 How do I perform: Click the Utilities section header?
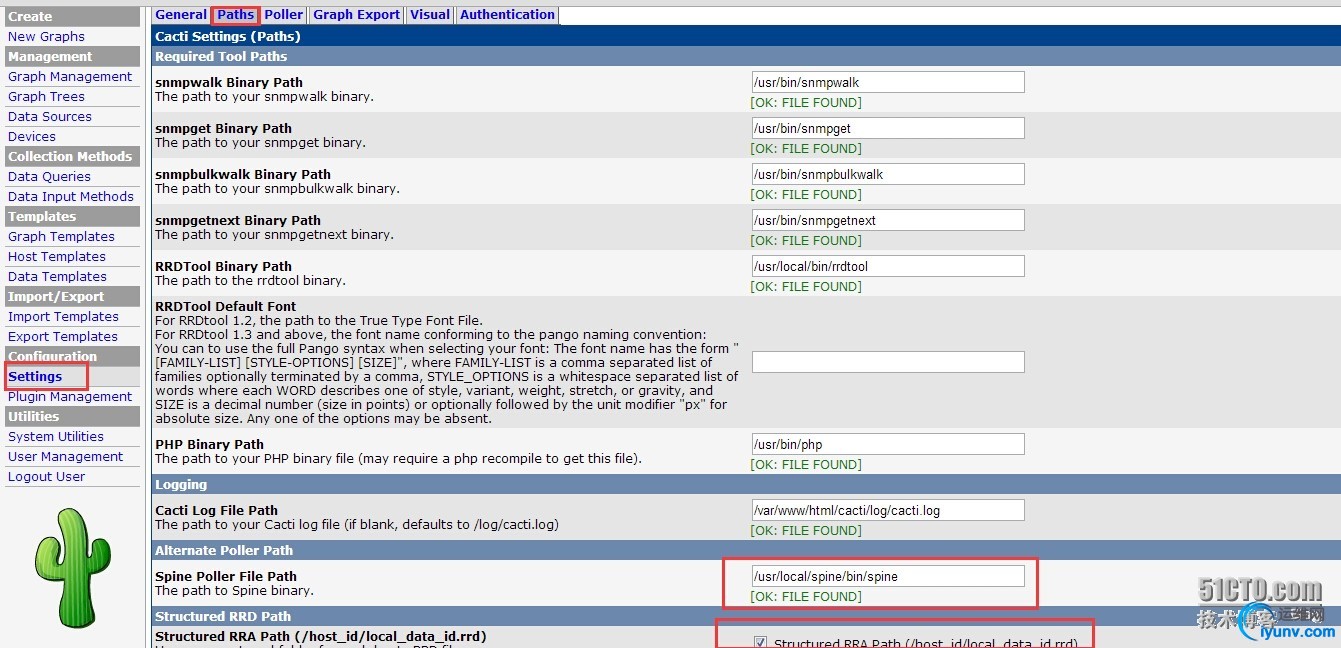click(x=72, y=416)
